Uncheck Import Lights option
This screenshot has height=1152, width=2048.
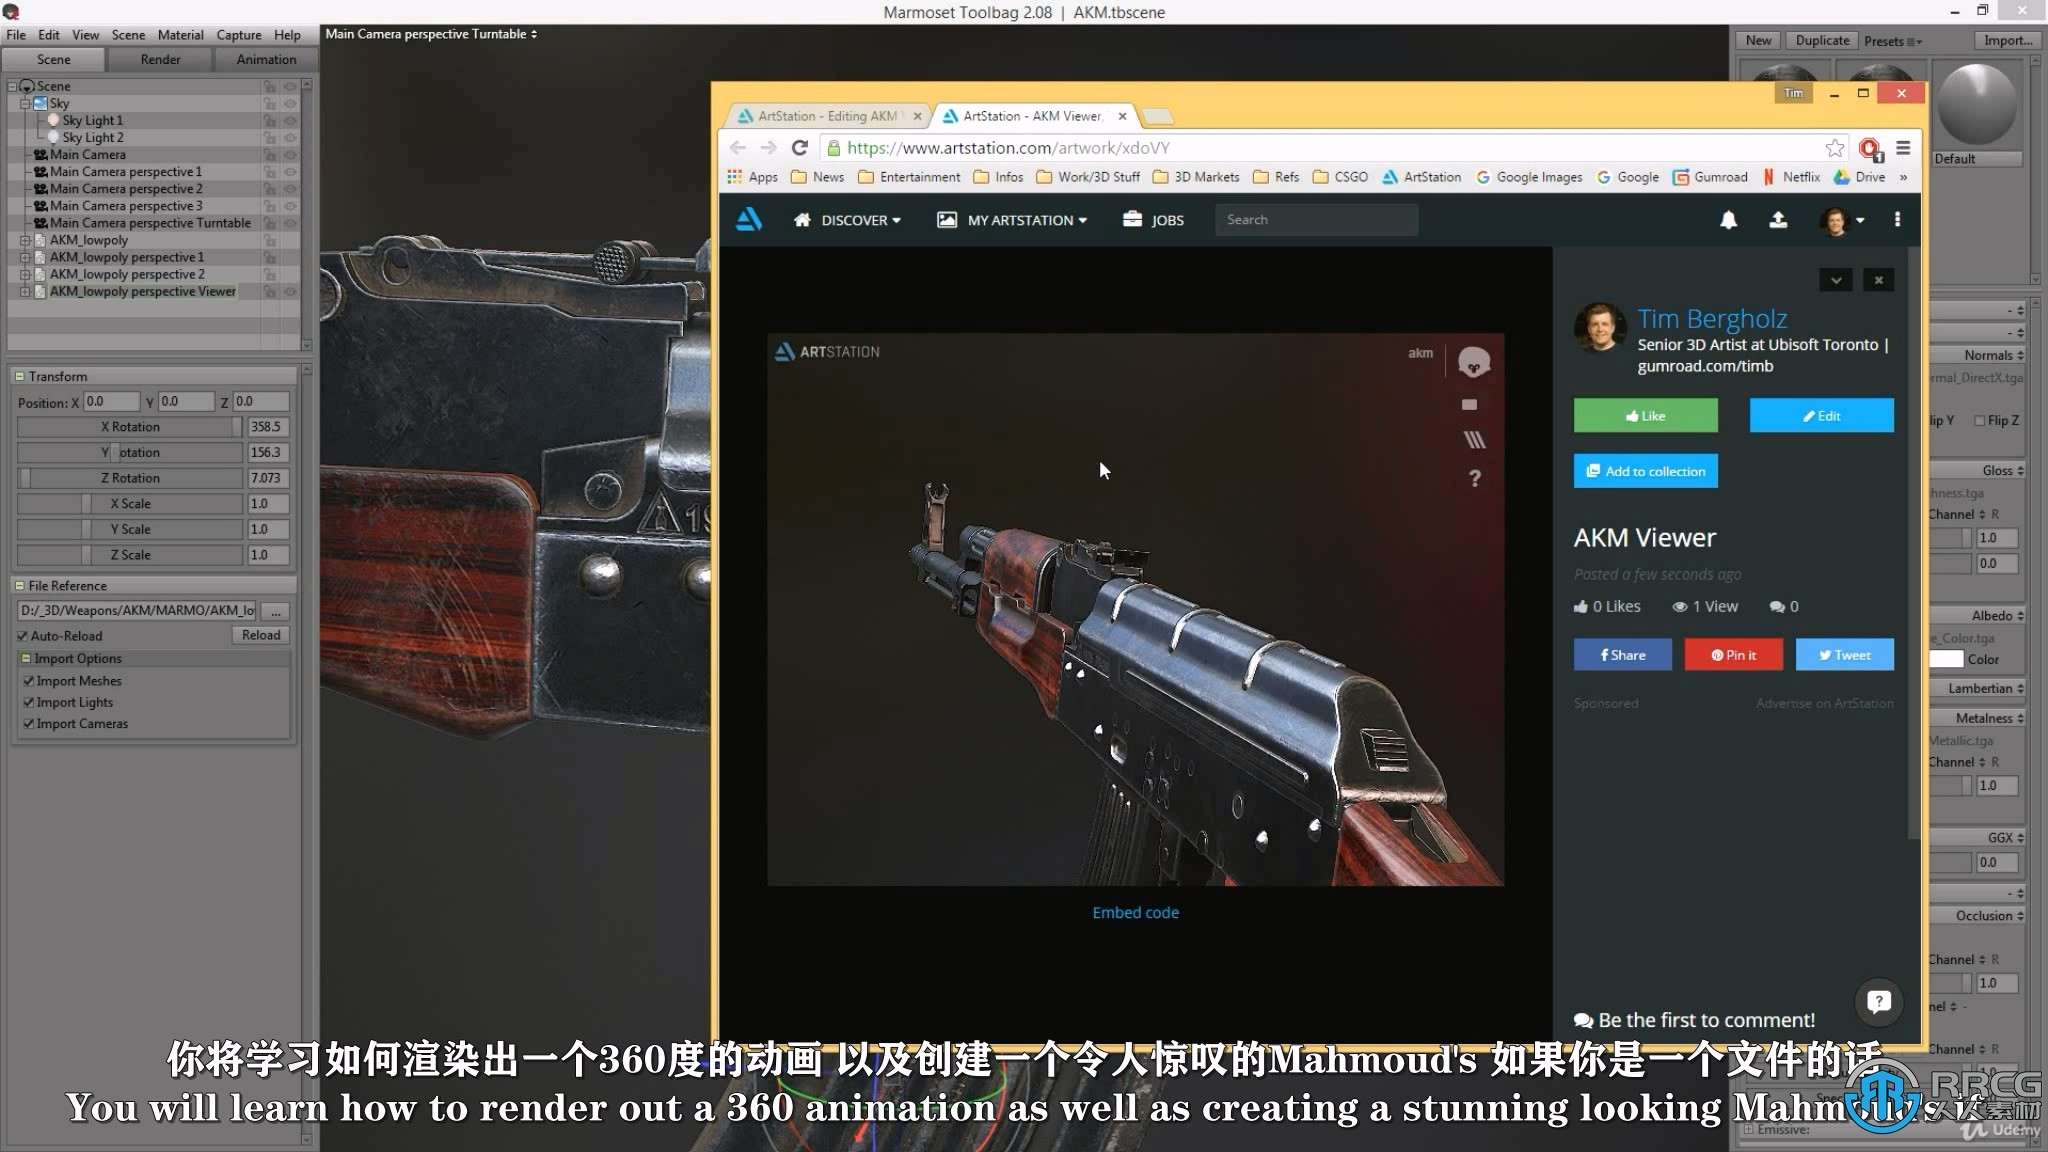tap(29, 703)
